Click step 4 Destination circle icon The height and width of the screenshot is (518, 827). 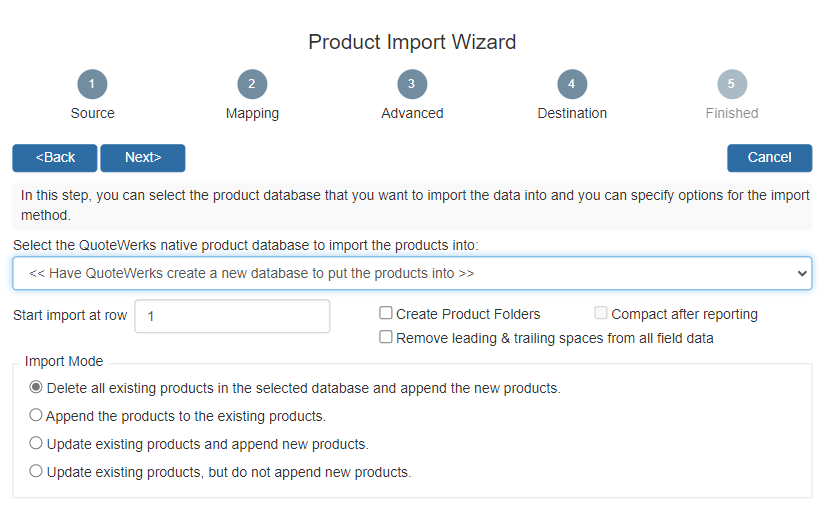572,84
